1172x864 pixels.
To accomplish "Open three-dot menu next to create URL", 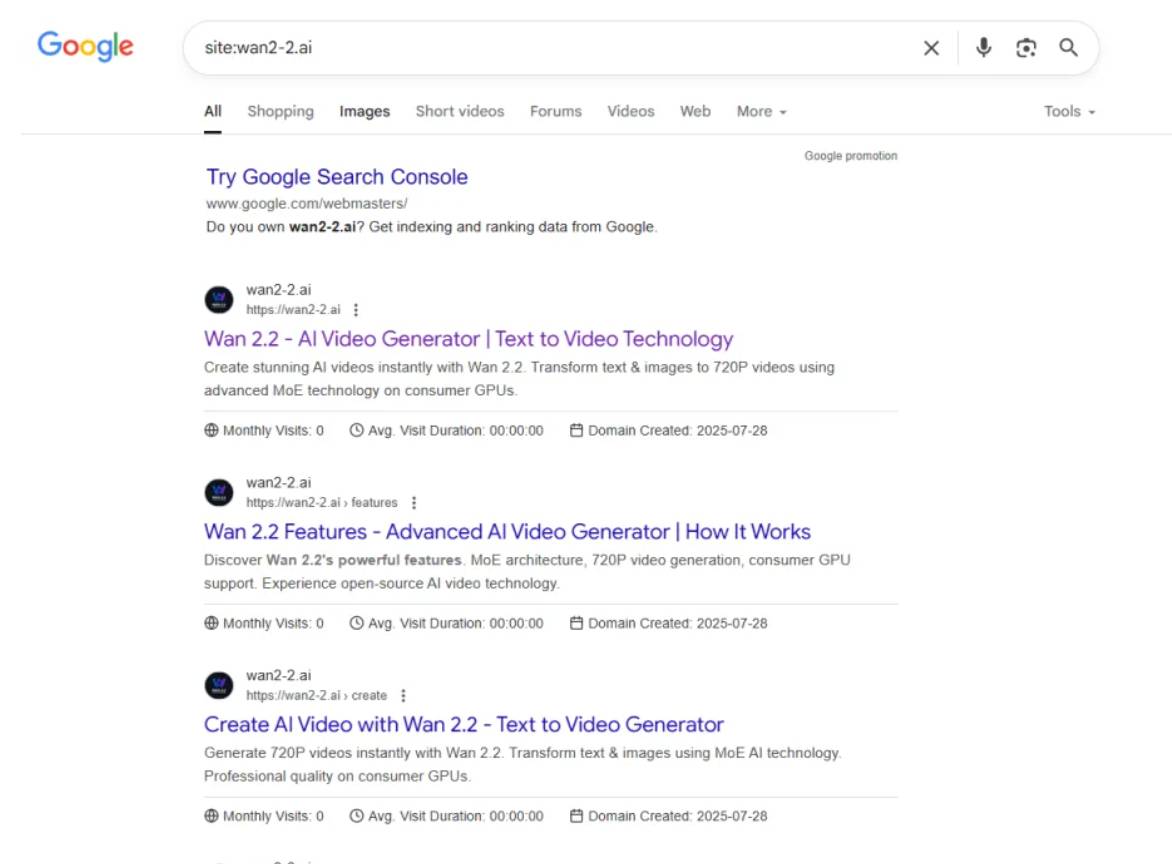I will pyautogui.click(x=403, y=695).
